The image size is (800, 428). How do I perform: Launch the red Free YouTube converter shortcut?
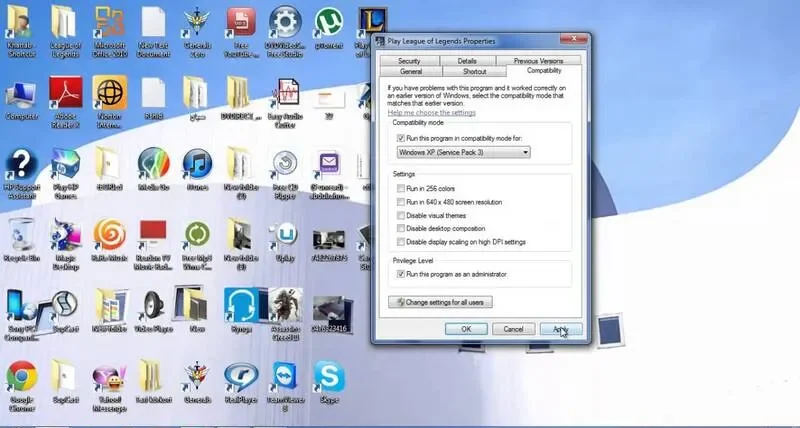click(x=241, y=23)
